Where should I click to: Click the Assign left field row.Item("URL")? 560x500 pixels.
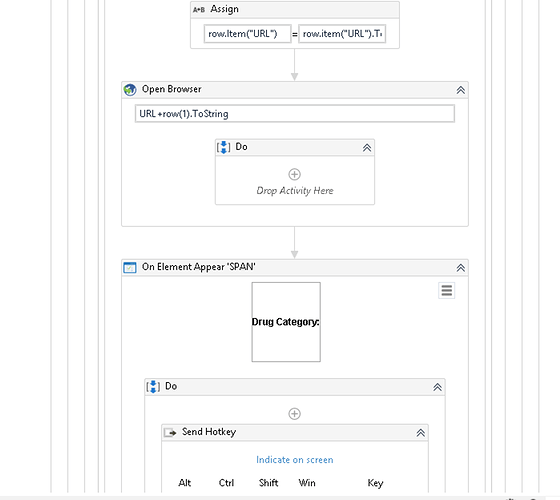tap(248, 34)
